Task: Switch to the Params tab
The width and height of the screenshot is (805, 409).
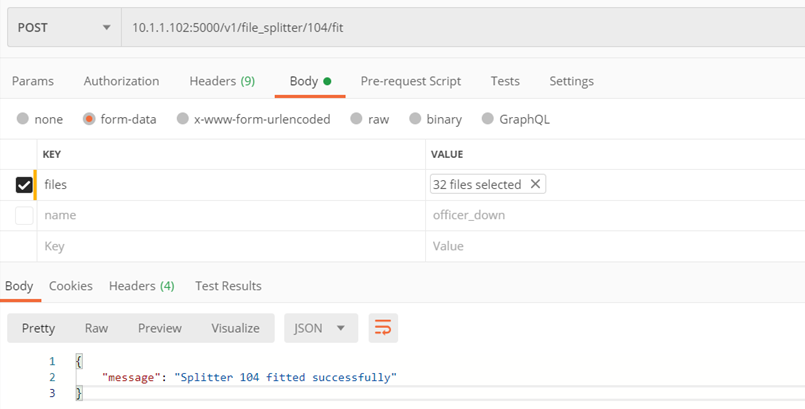Action: click(33, 81)
